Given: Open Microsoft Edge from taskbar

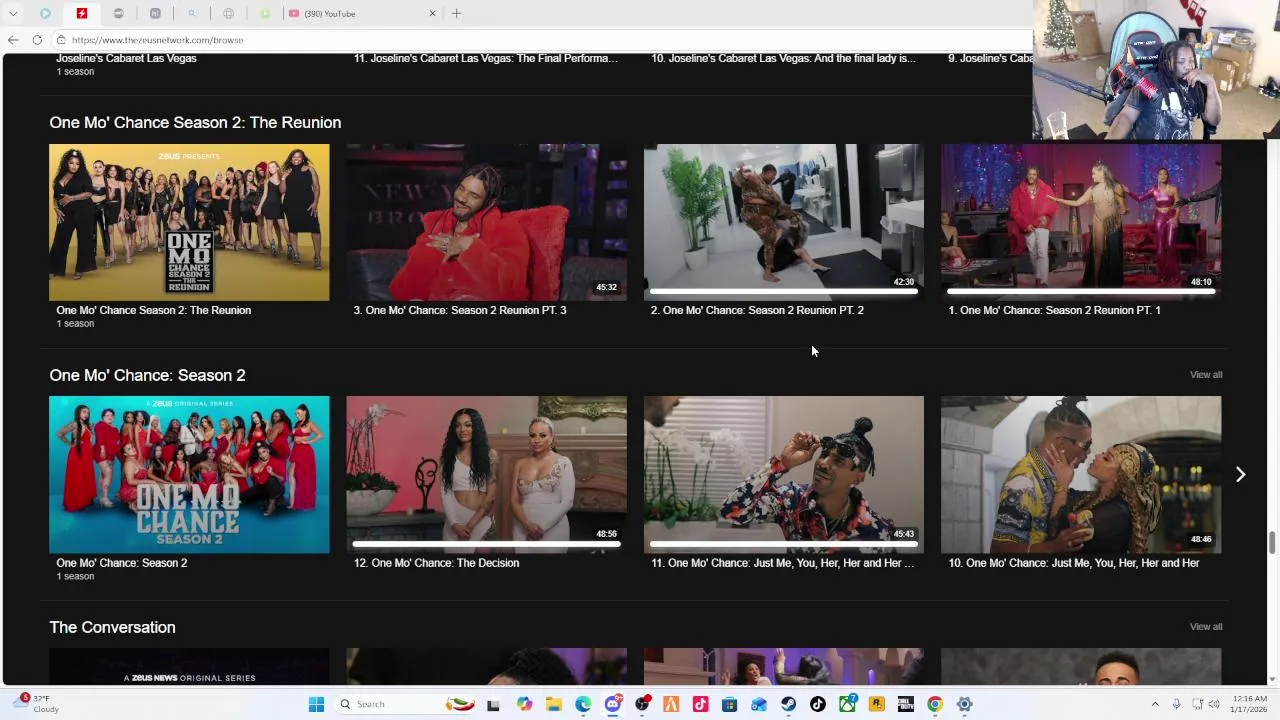Looking at the screenshot, I should coord(583,704).
